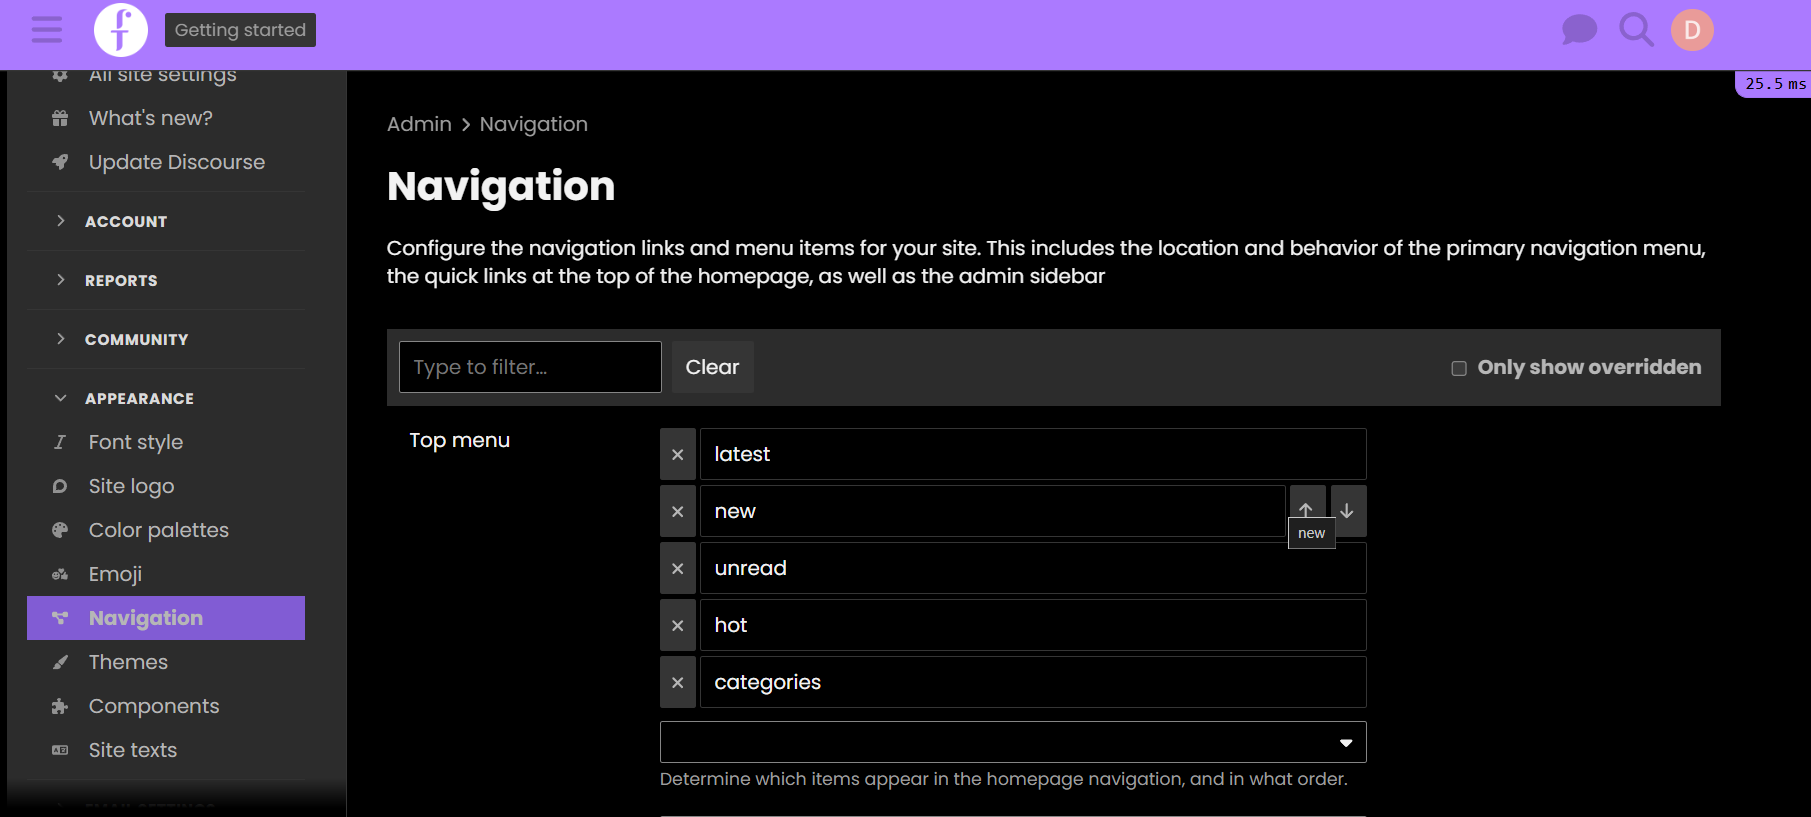
Task: Collapse the Appearance sidebar section
Action: tap(139, 398)
